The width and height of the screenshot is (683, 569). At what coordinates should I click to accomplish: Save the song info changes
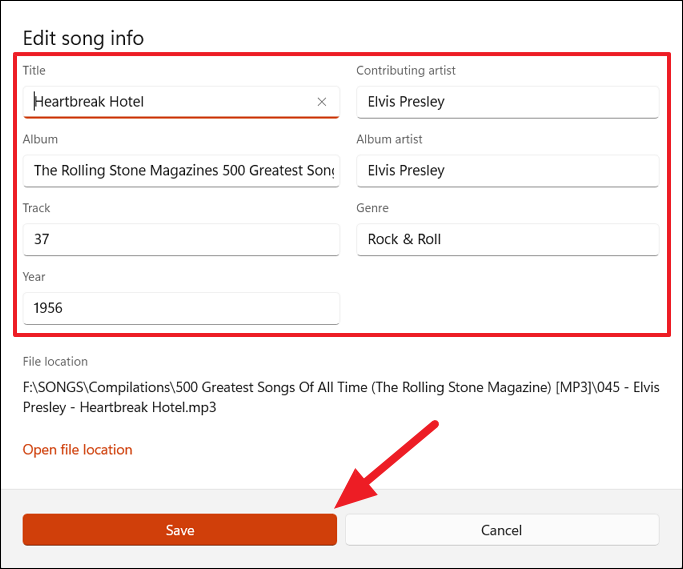[180, 530]
